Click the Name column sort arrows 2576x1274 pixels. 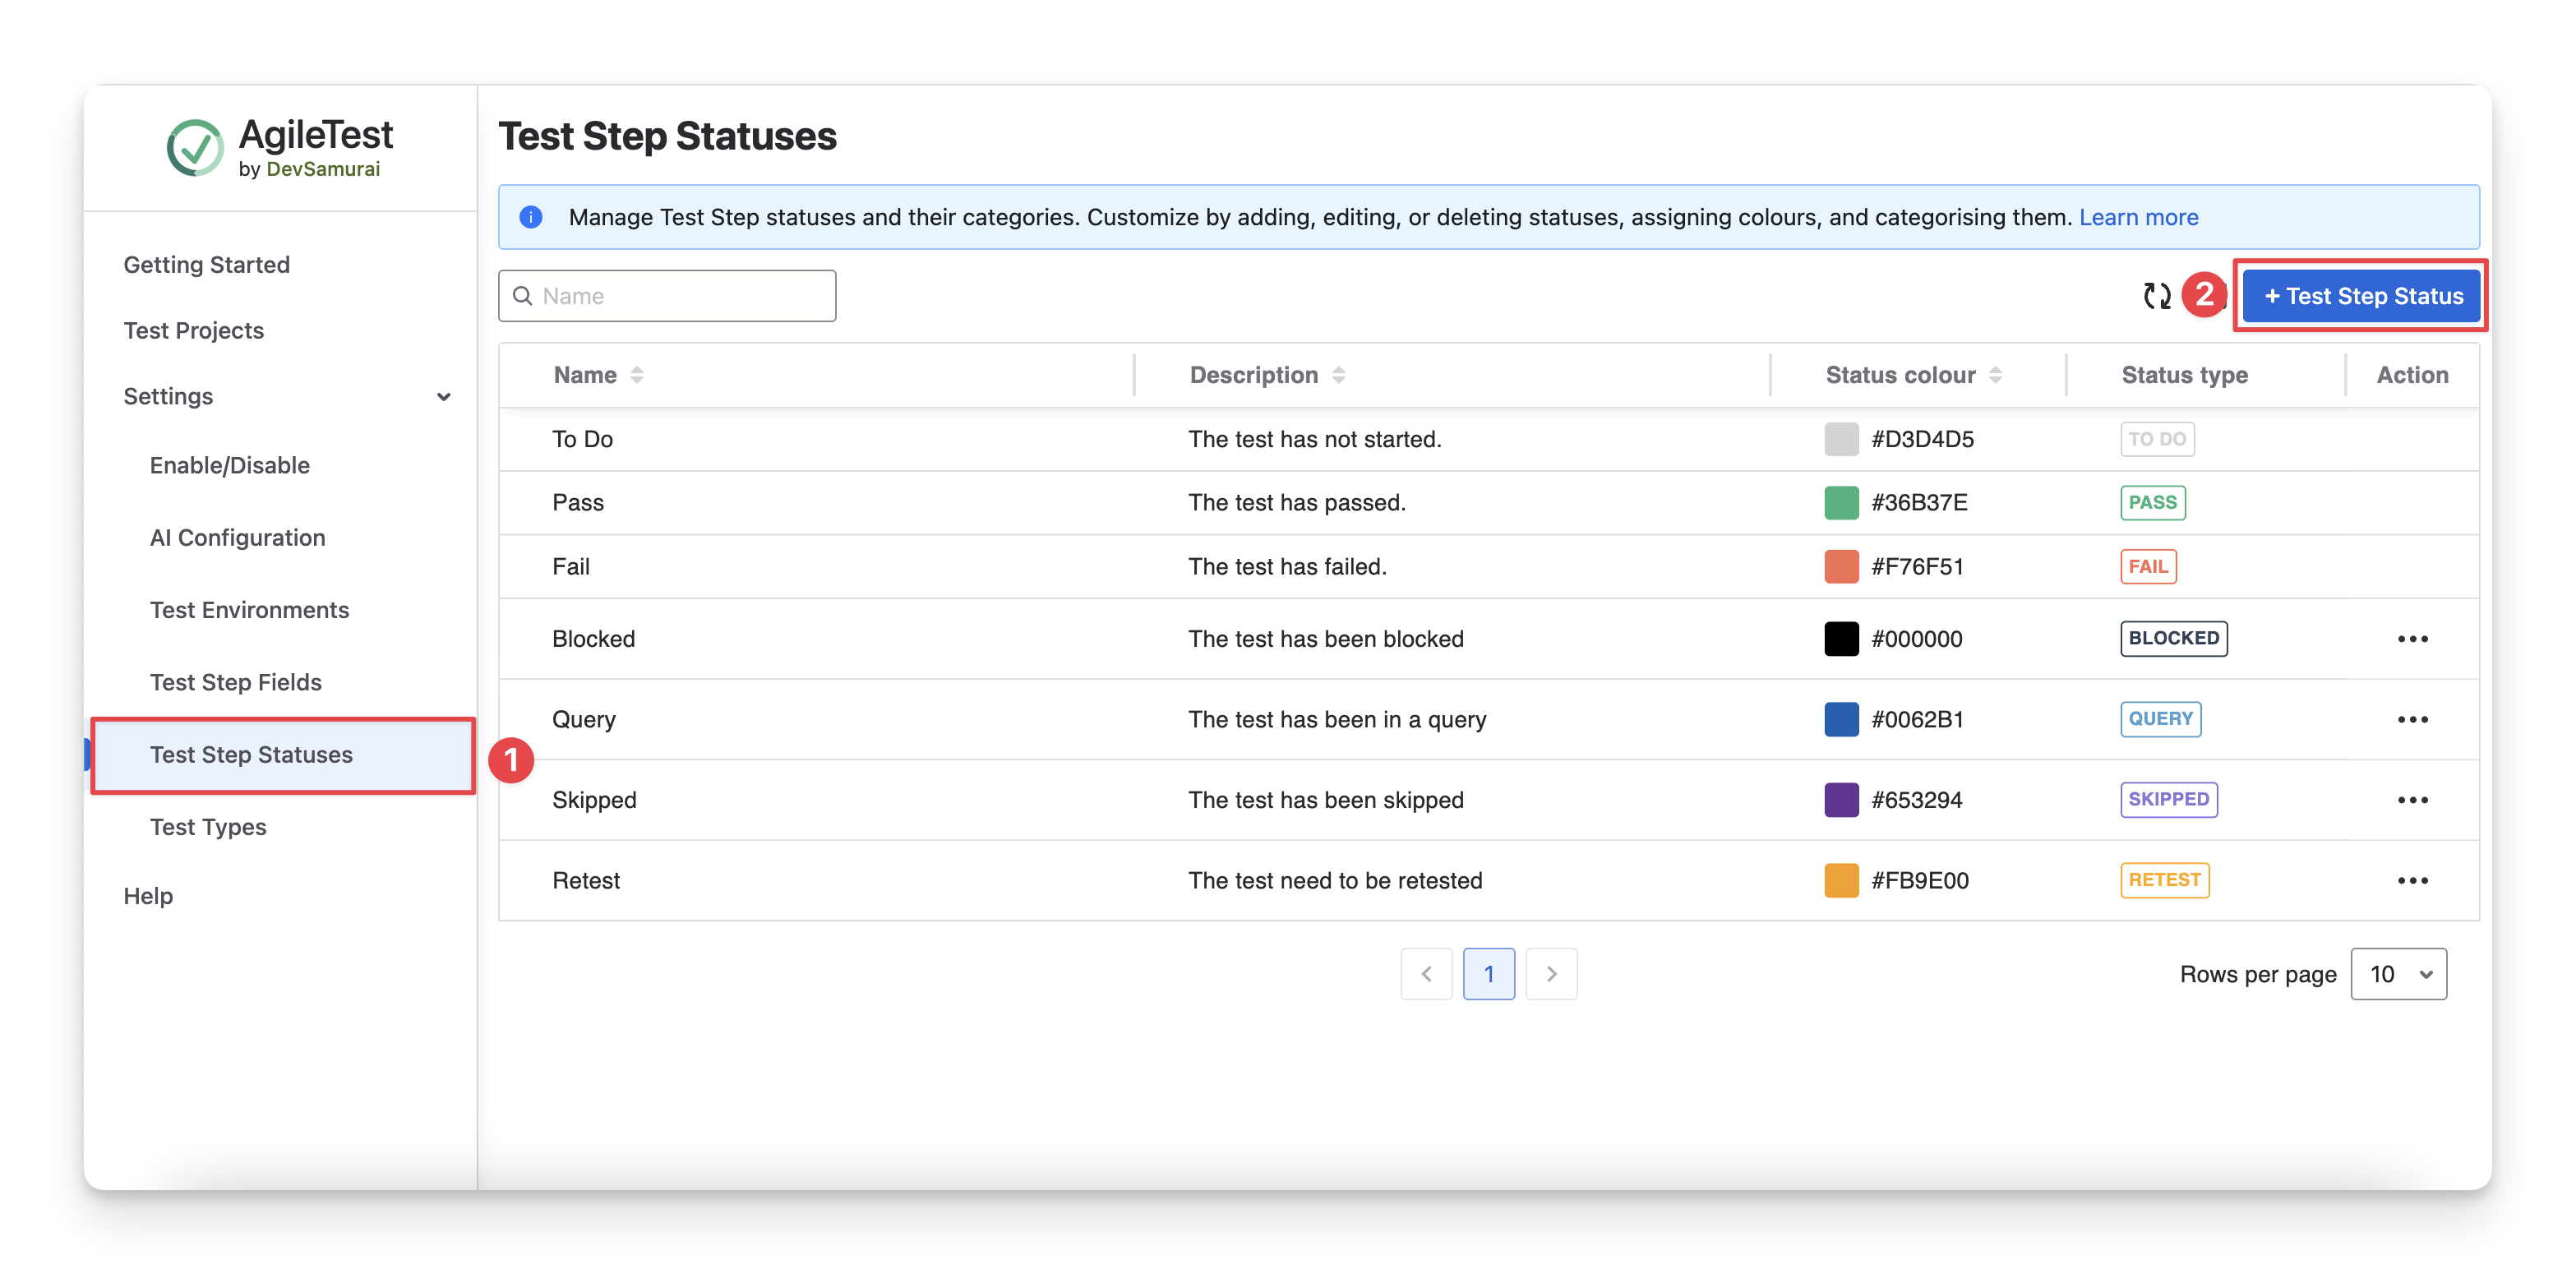(637, 375)
